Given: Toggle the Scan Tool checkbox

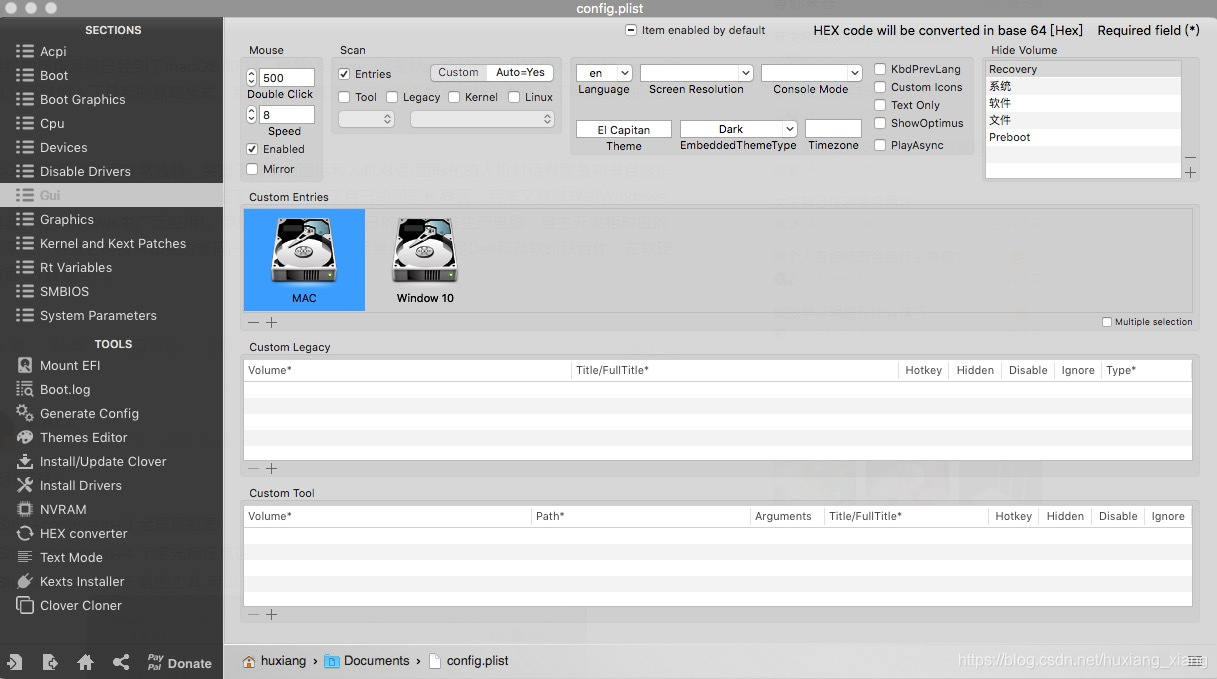Looking at the screenshot, I should (344, 97).
